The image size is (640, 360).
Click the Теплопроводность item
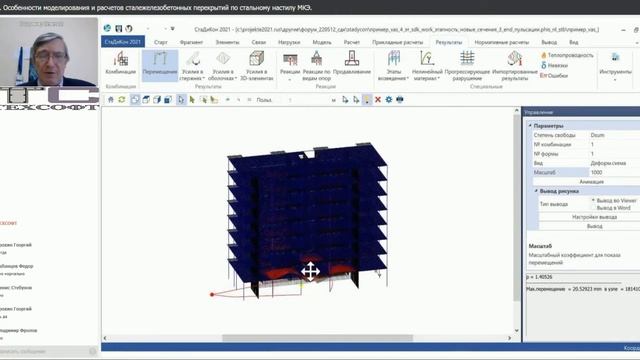[x=567, y=55]
